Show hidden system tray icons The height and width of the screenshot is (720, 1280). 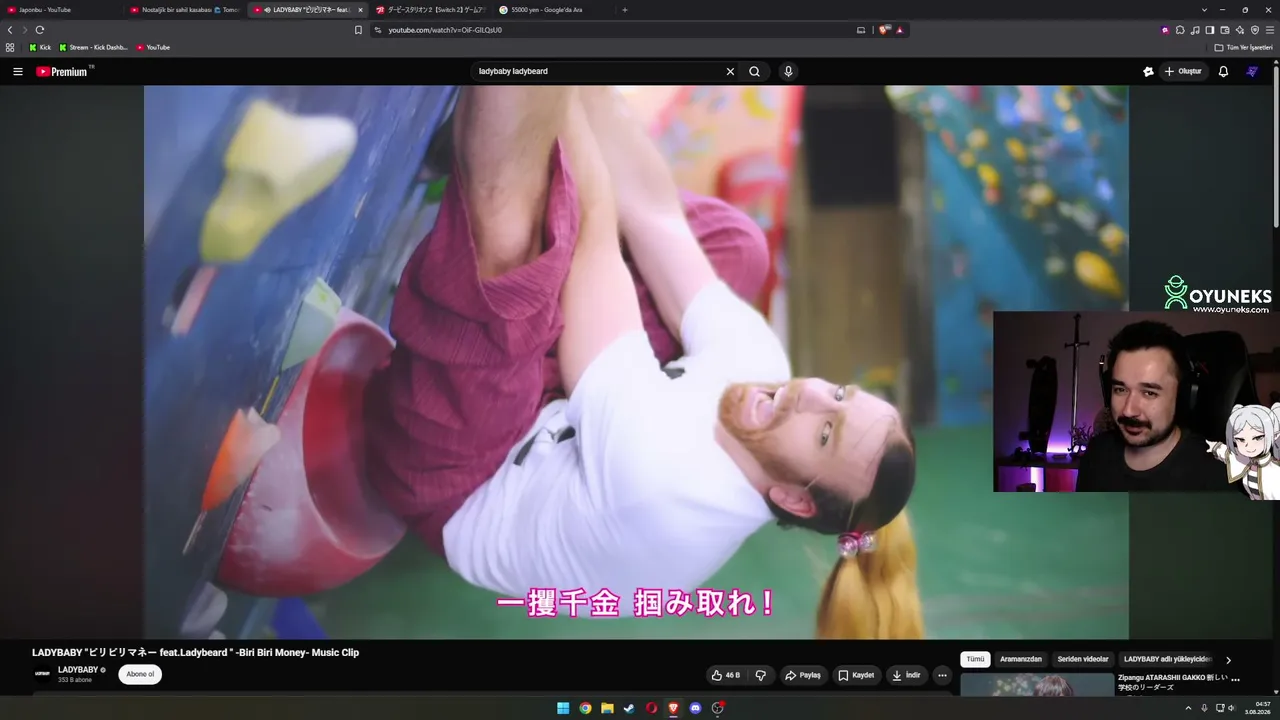coord(1188,708)
